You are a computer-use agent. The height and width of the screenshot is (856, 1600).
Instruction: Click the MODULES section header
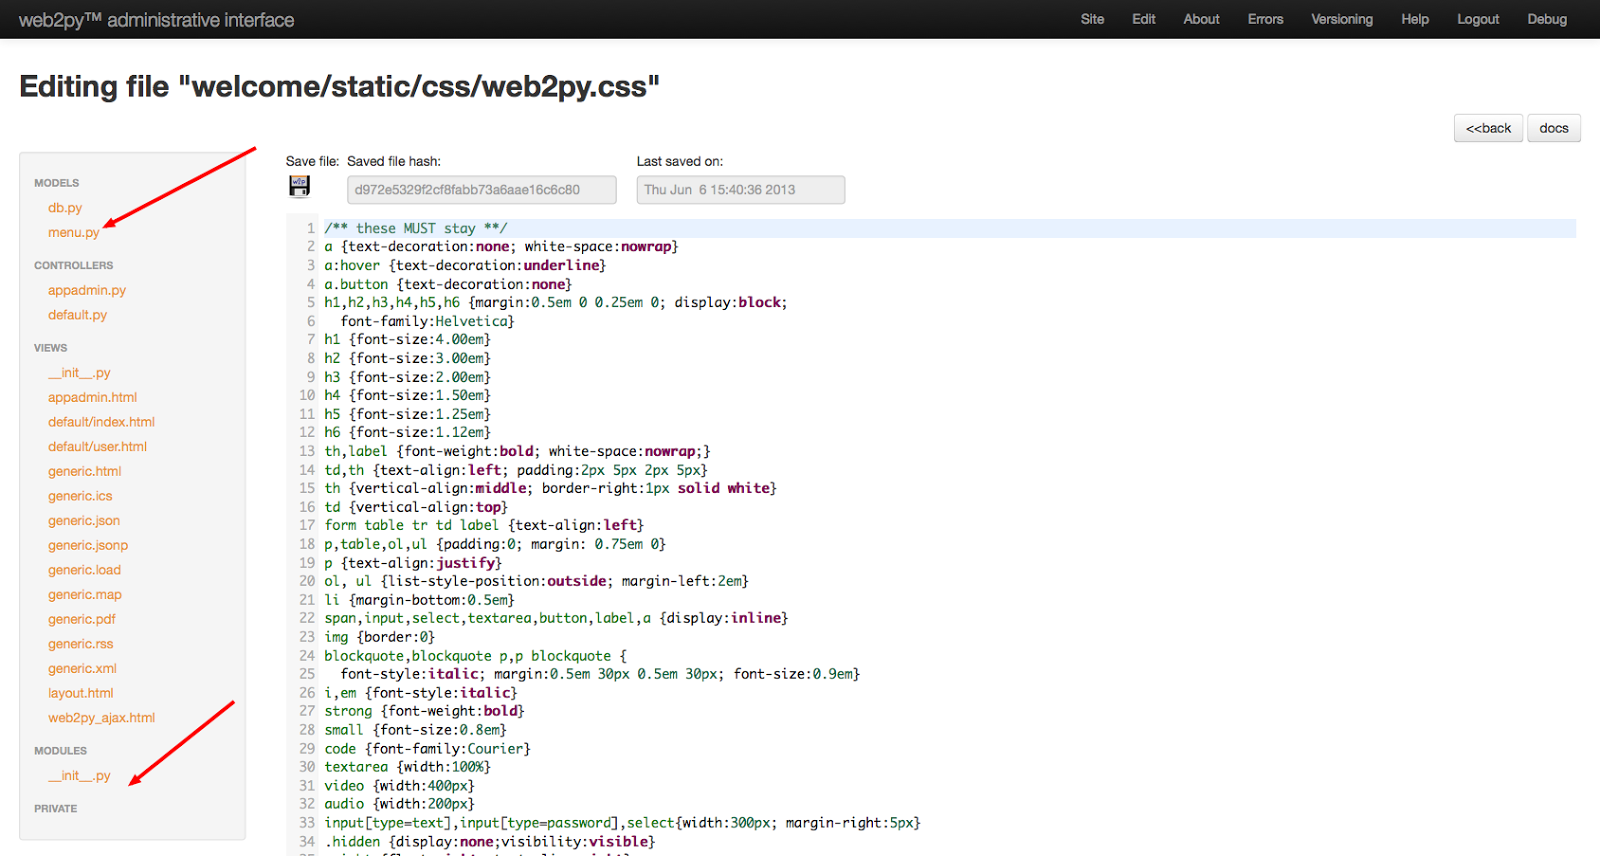pyautogui.click(x=60, y=751)
